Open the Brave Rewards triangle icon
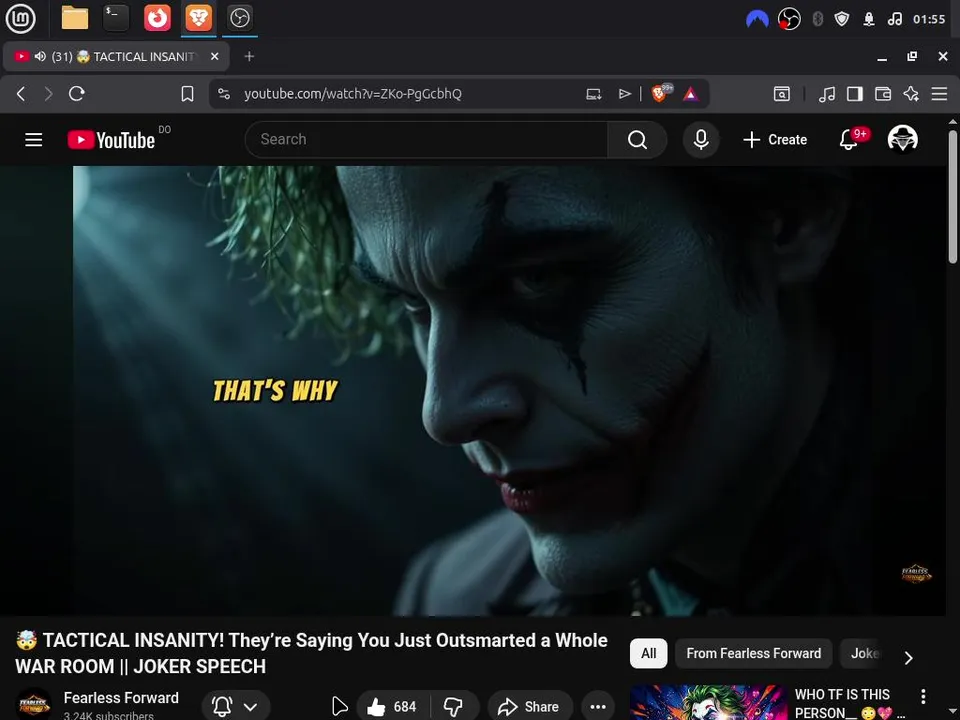 (x=691, y=94)
